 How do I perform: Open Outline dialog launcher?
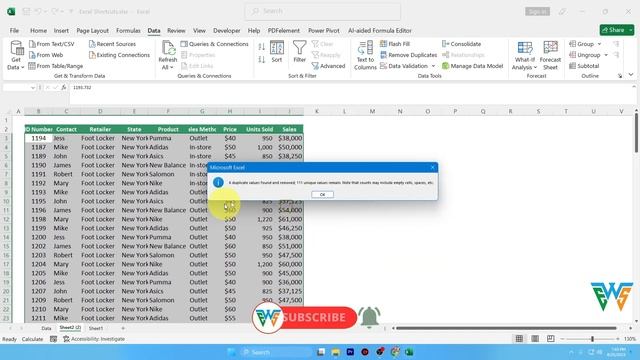(x=620, y=76)
